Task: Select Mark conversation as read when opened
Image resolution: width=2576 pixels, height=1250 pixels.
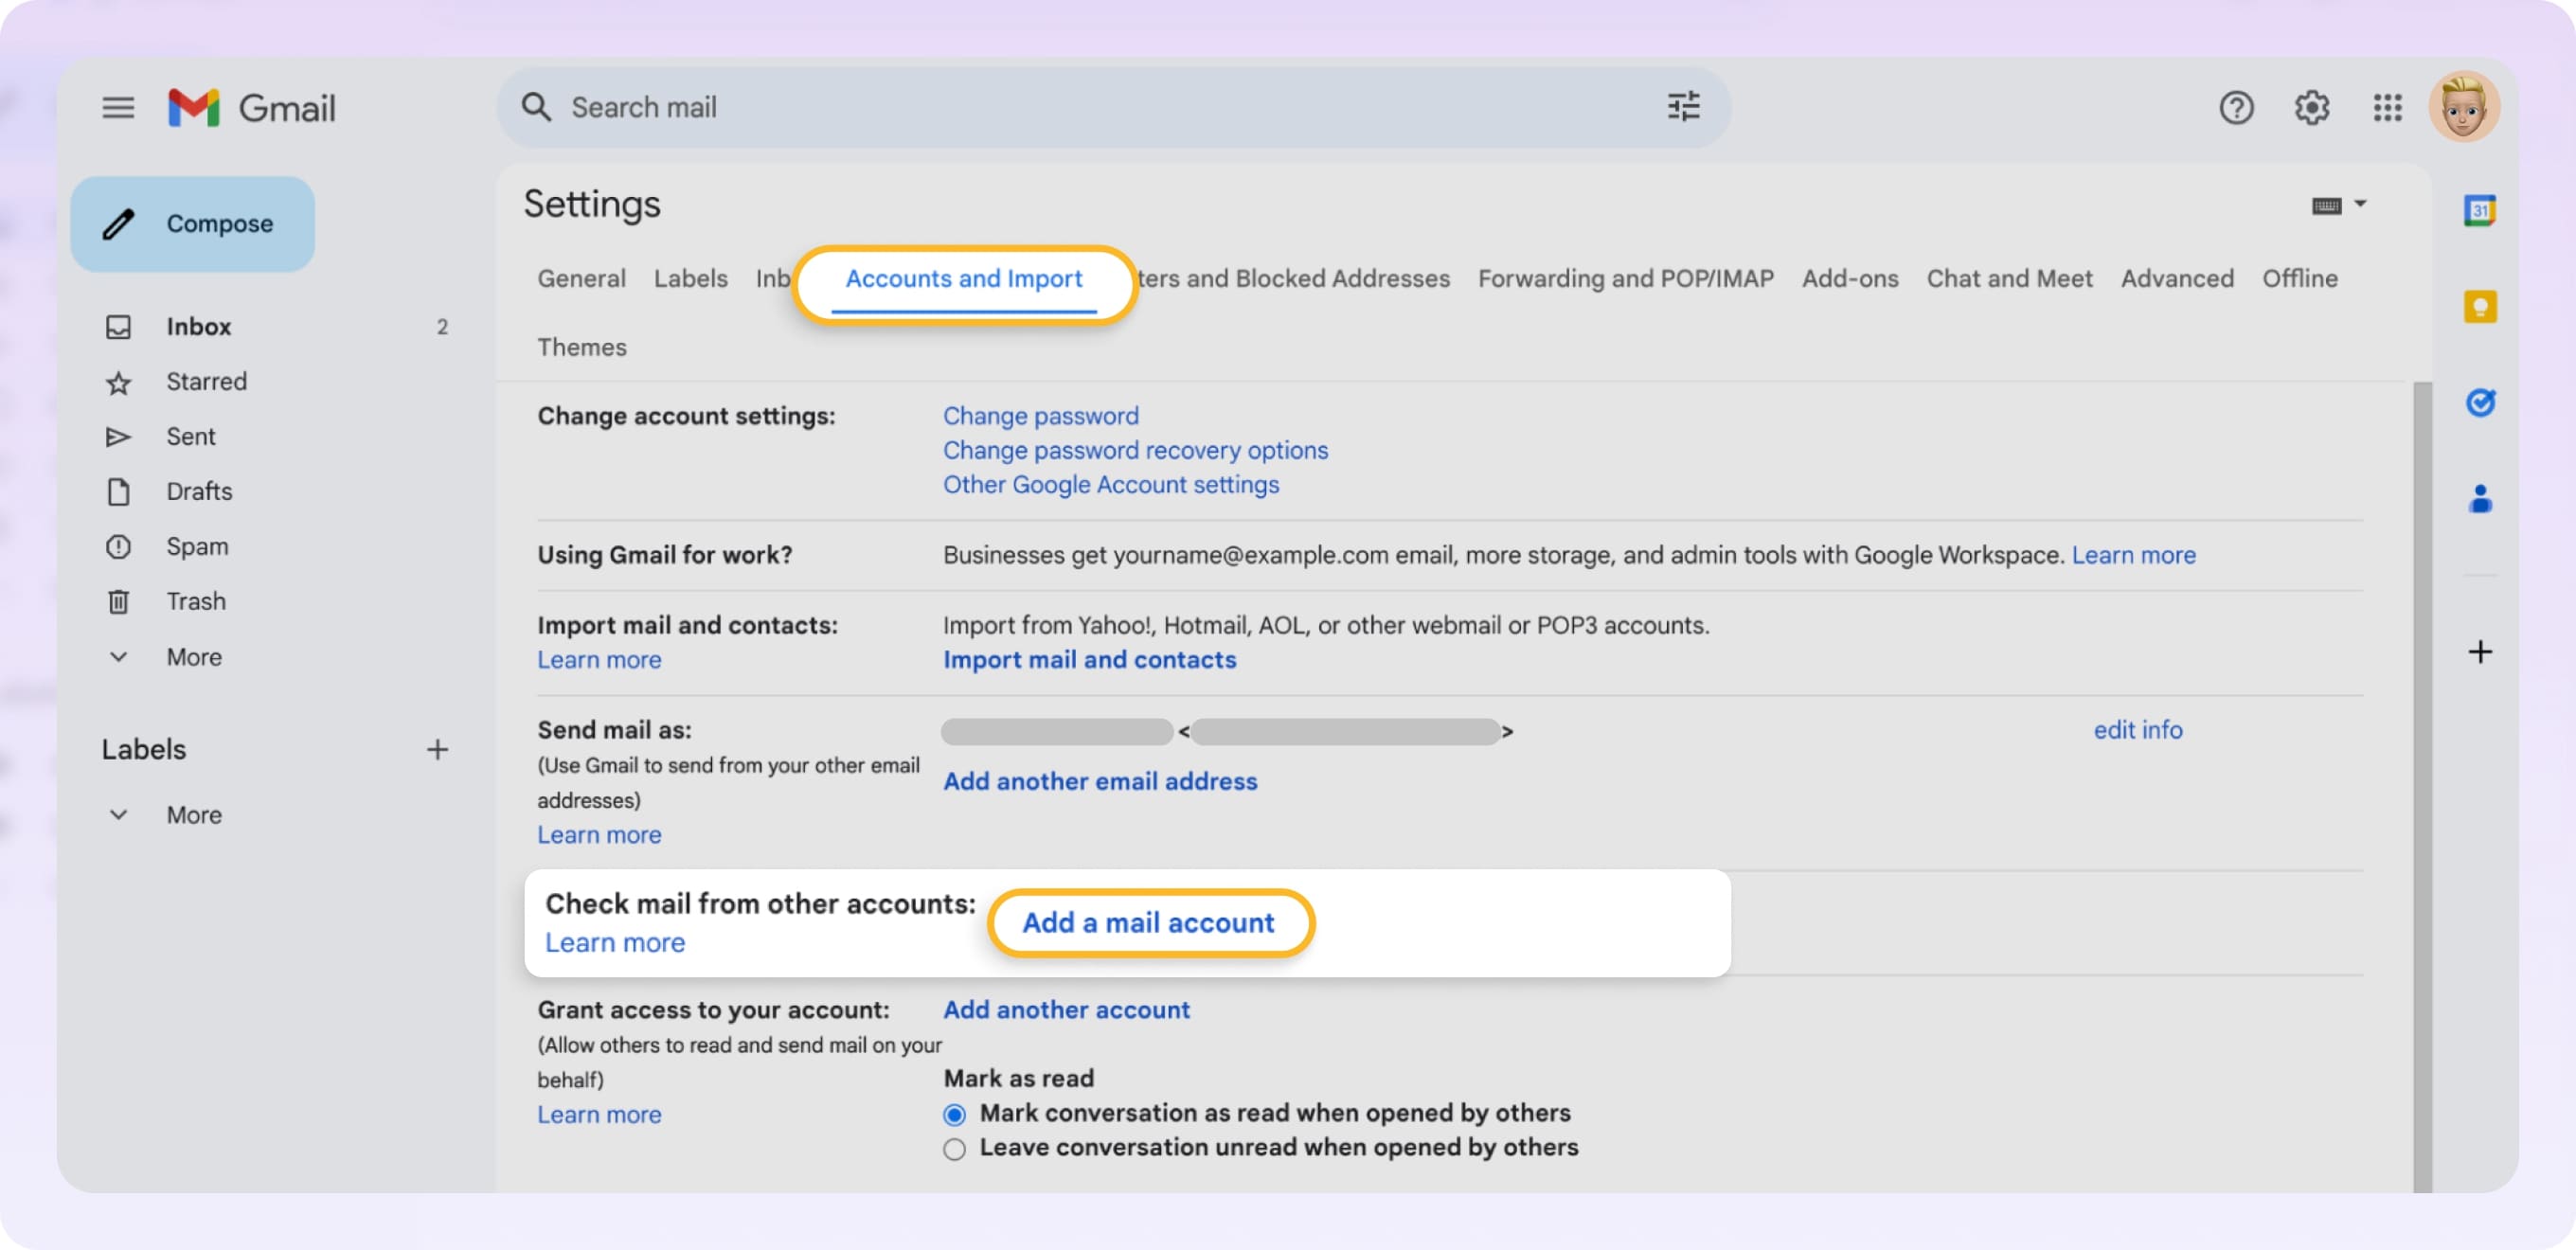Action: pos(954,1113)
